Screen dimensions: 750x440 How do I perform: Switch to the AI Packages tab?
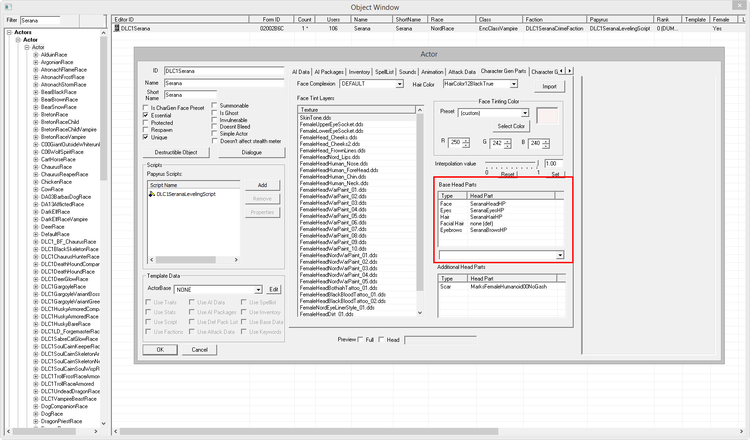click(x=329, y=72)
